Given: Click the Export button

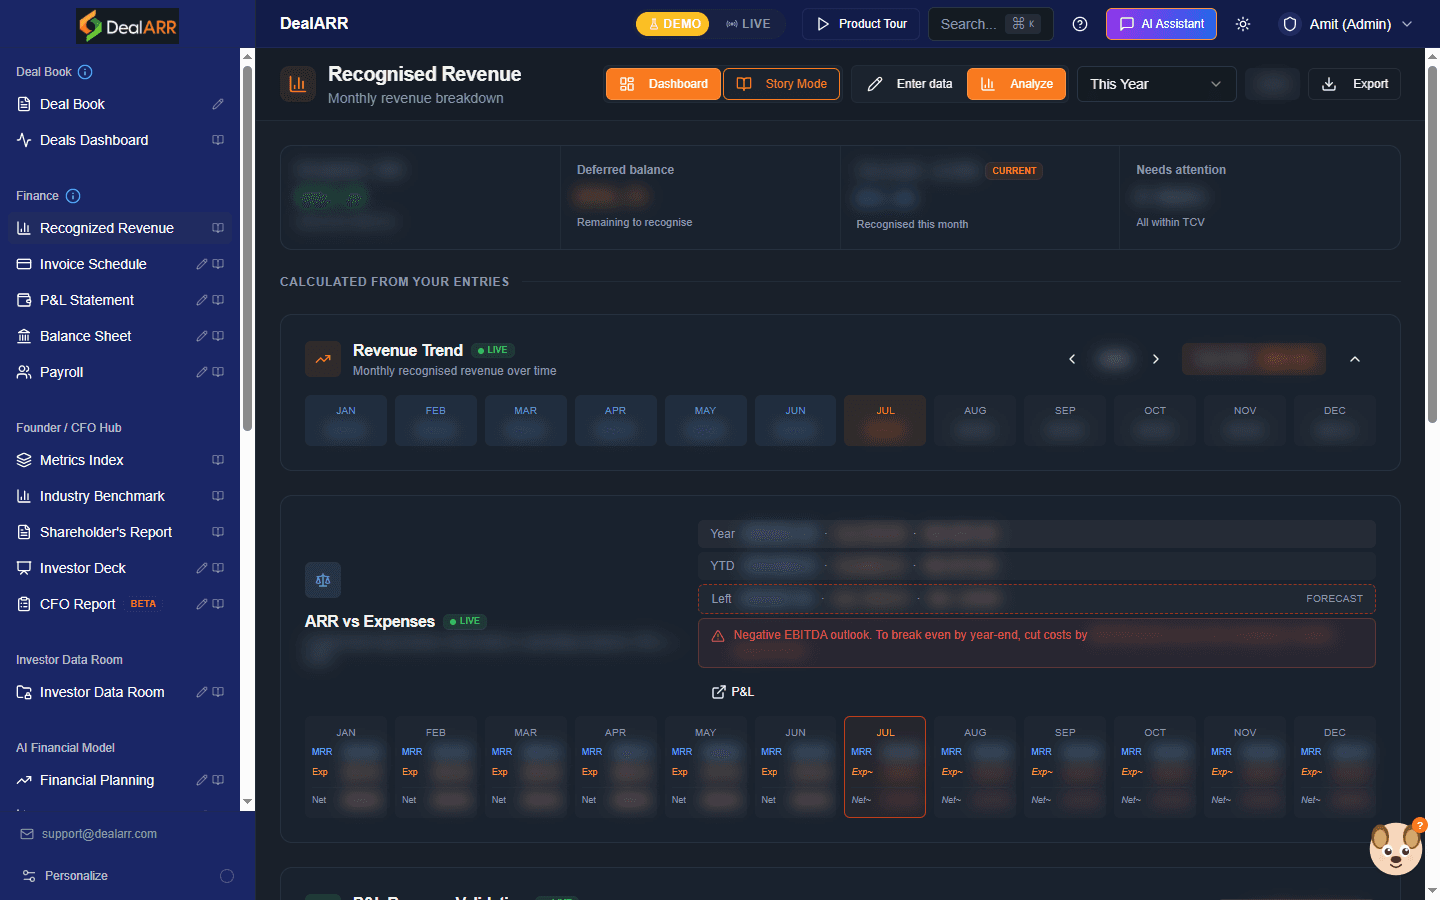Looking at the screenshot, I should tap(1354, 84).
